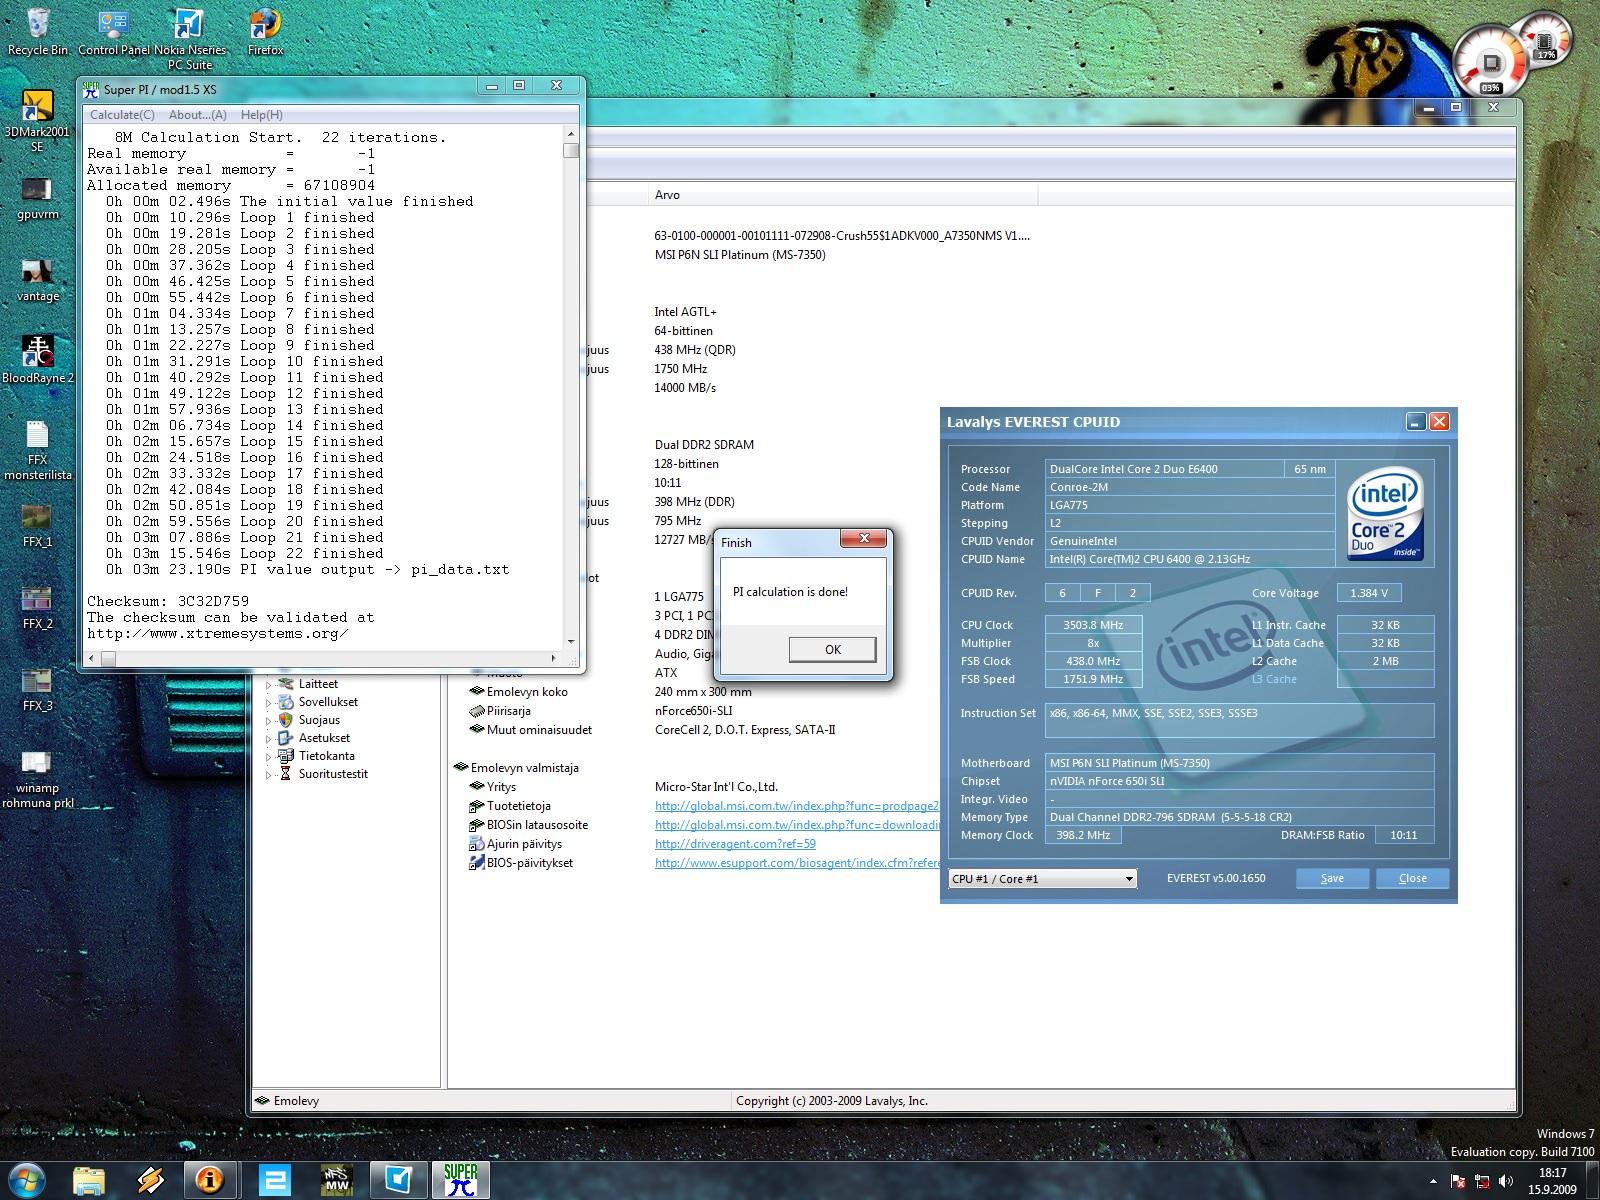This screenshot has width=1600, height=1200.
Task: Select the Laitteet devices icon in tree
Action: (286, 684)
